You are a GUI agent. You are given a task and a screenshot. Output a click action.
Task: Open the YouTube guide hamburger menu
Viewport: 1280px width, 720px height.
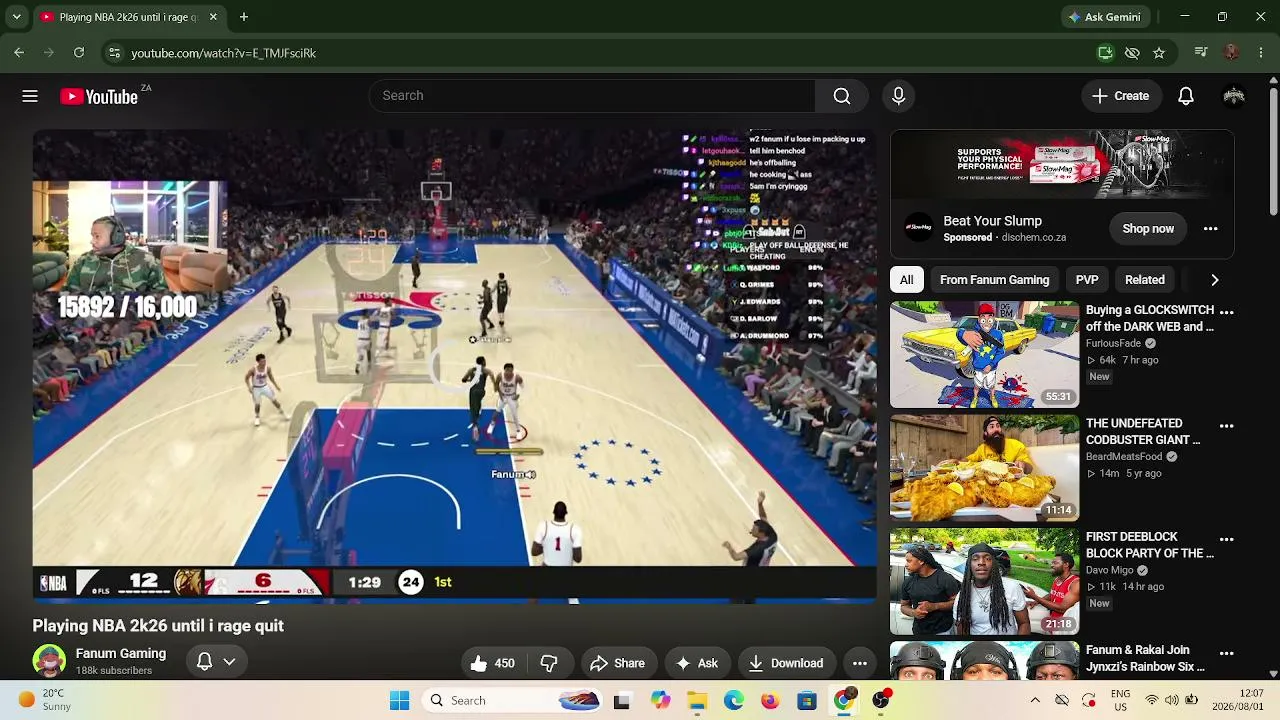click(x=30, y=96)
